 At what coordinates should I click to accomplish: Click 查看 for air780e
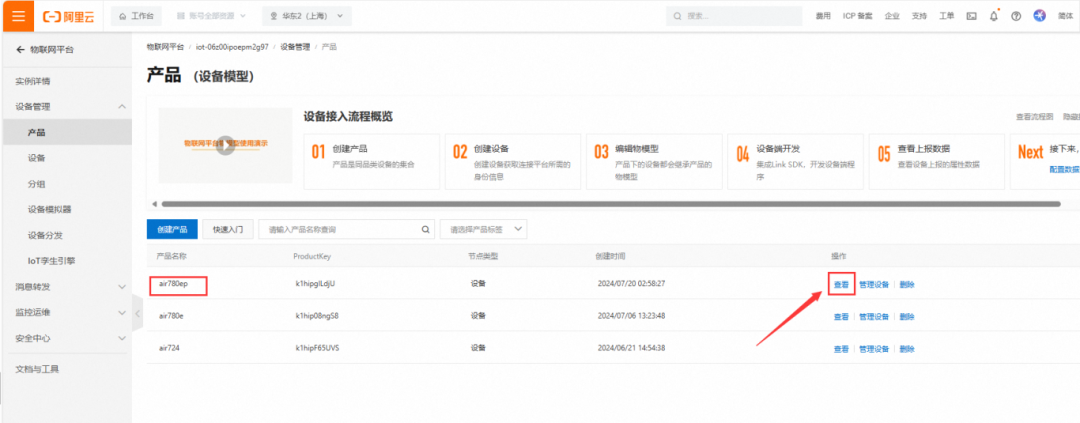(x=841, y=317)
